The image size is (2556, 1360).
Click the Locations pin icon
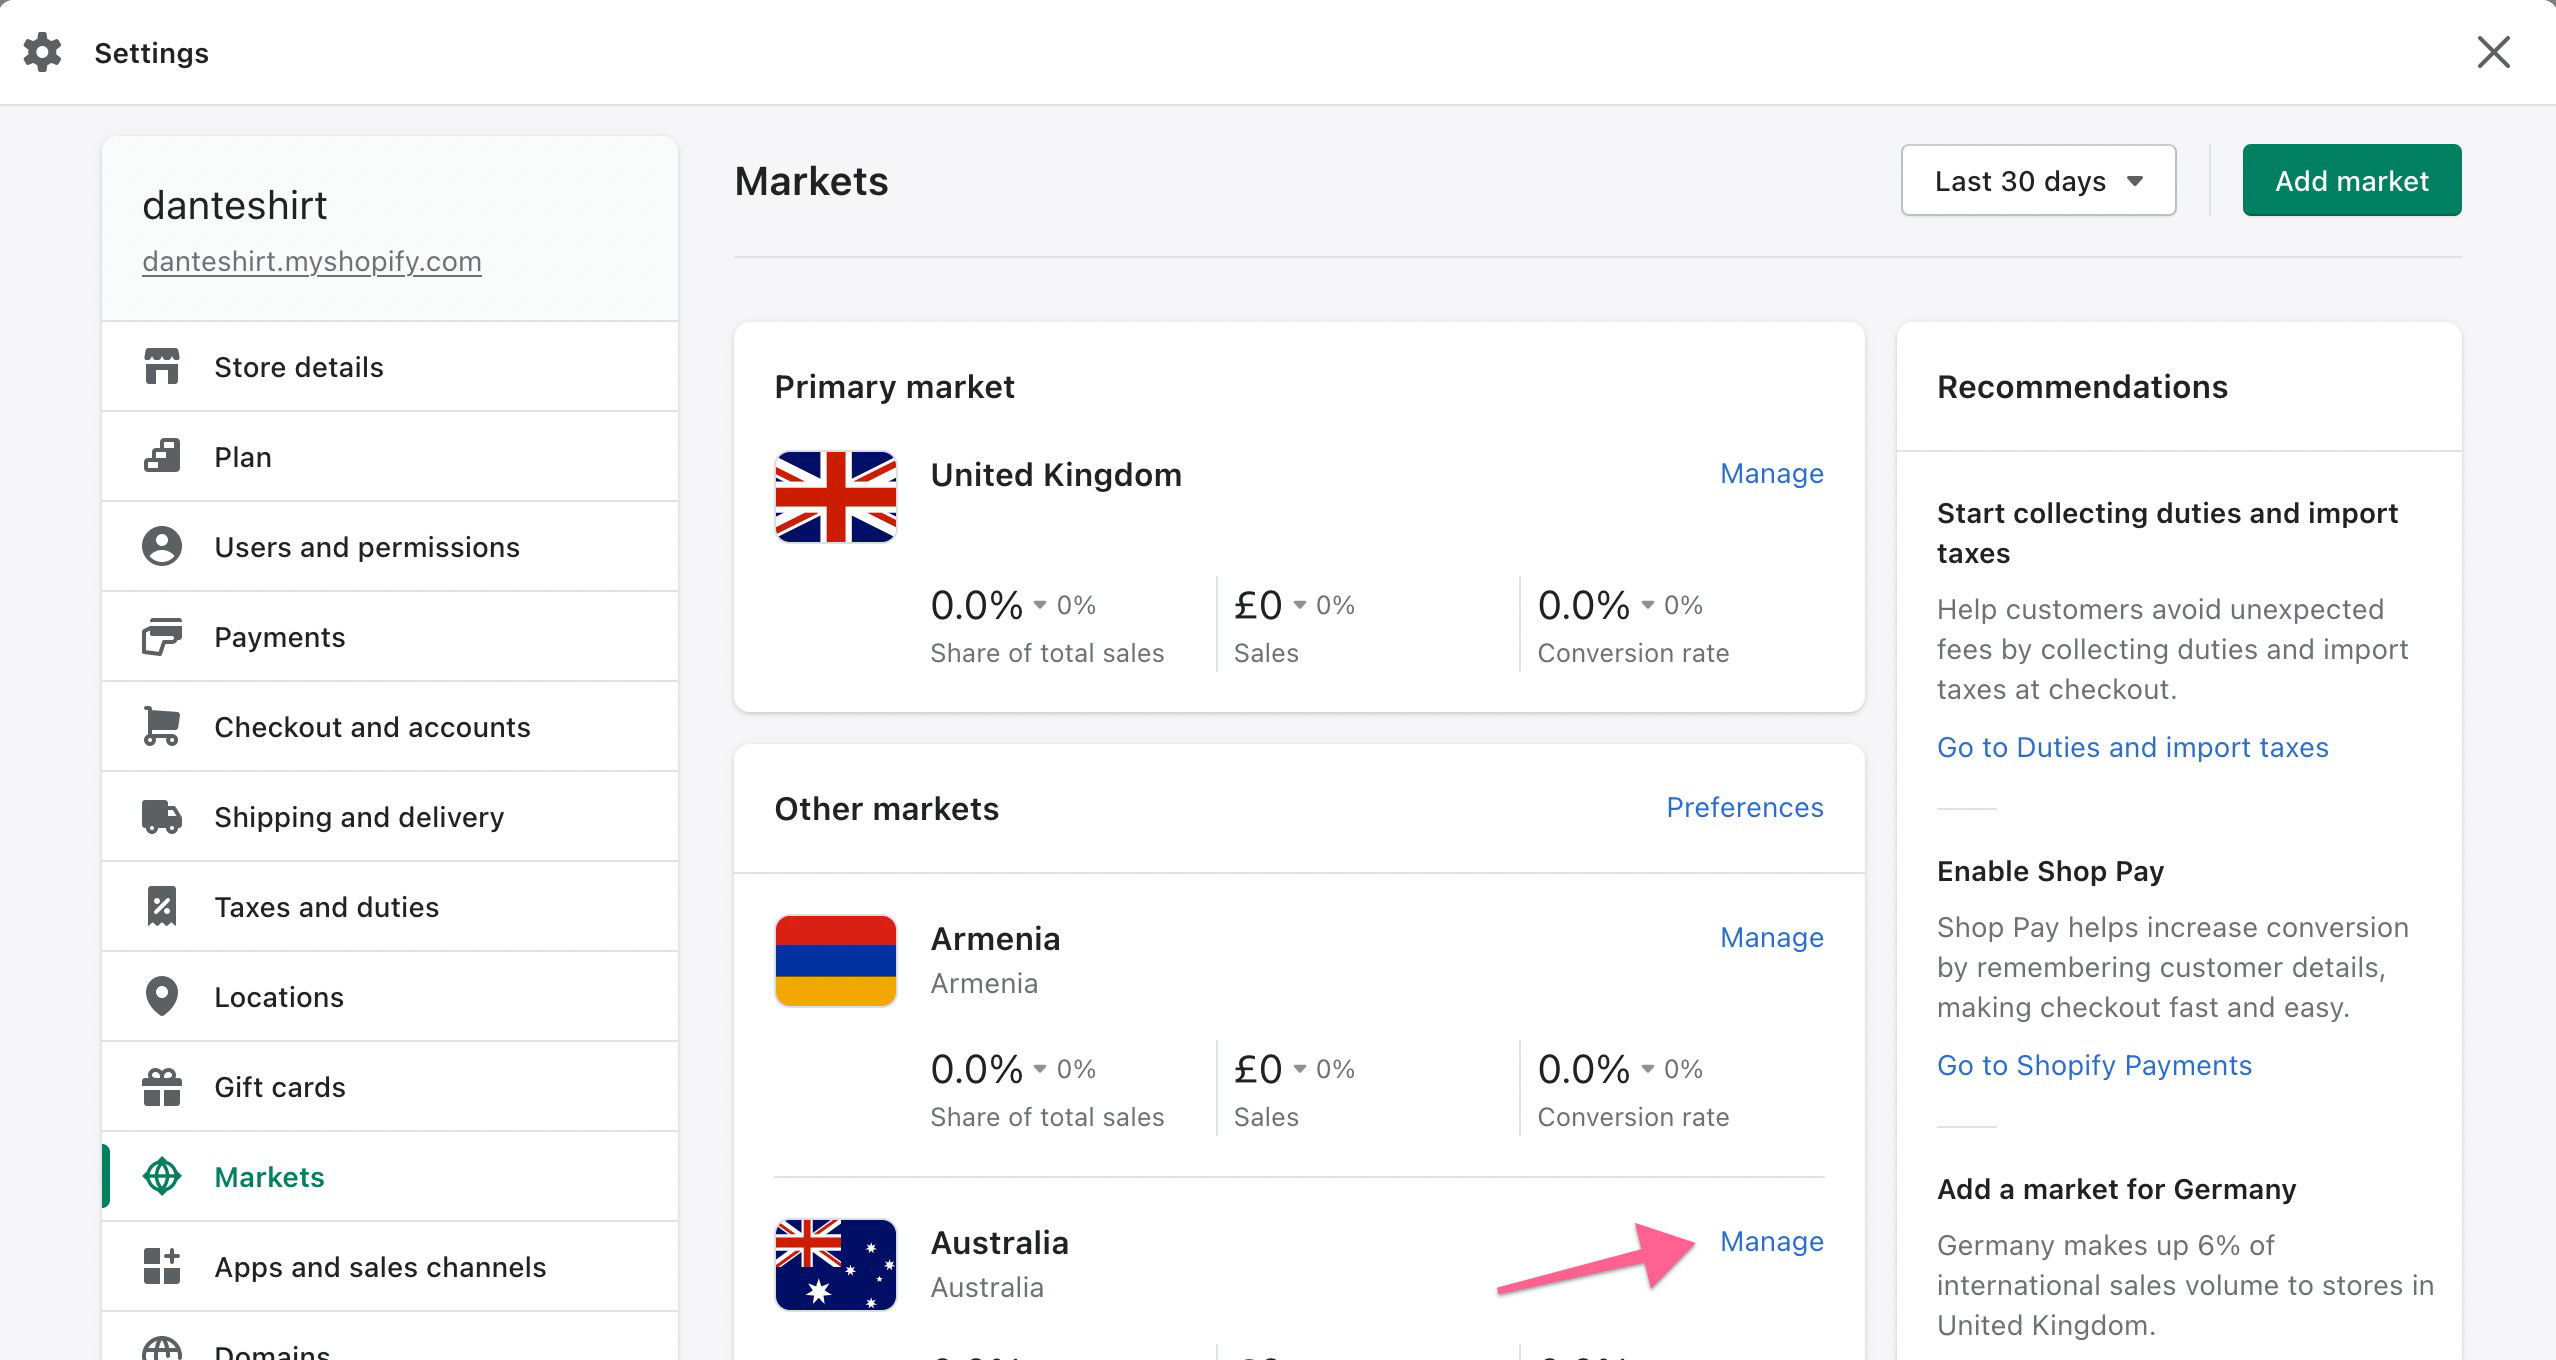[162, 996]
